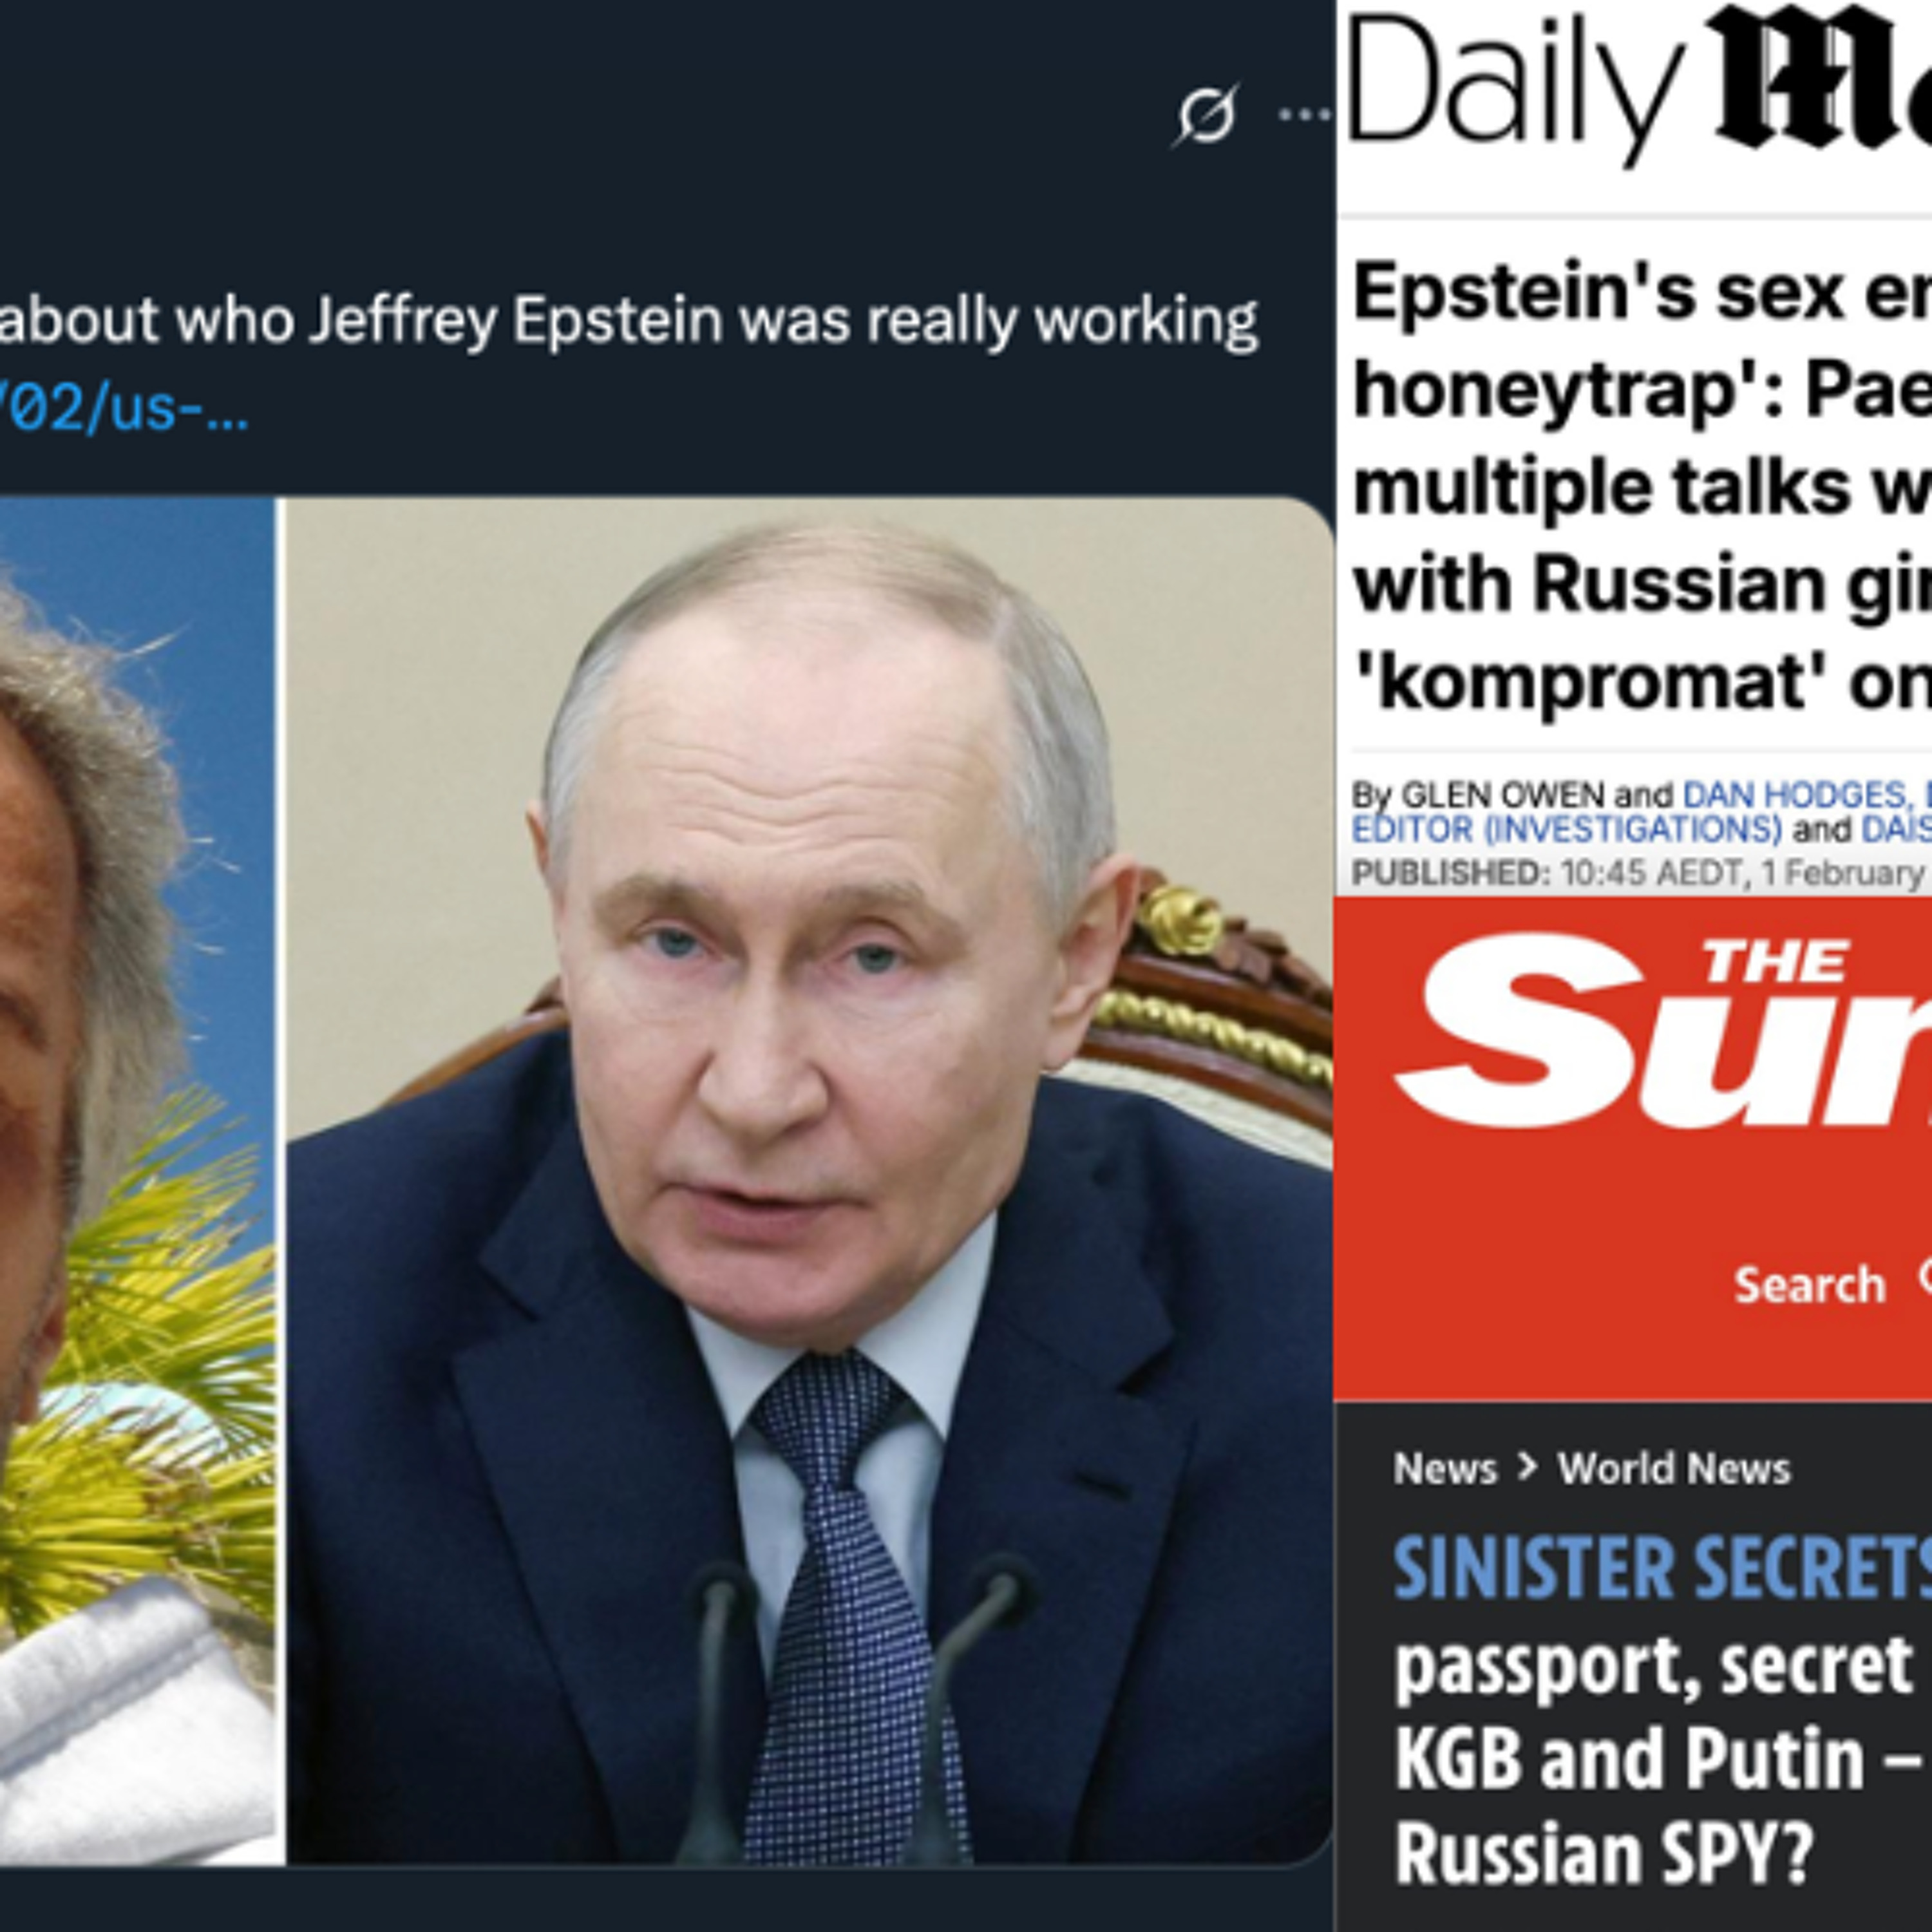Click the EDITOR (INVESTIGATIONS) byline link

[x=1566, y=830]
